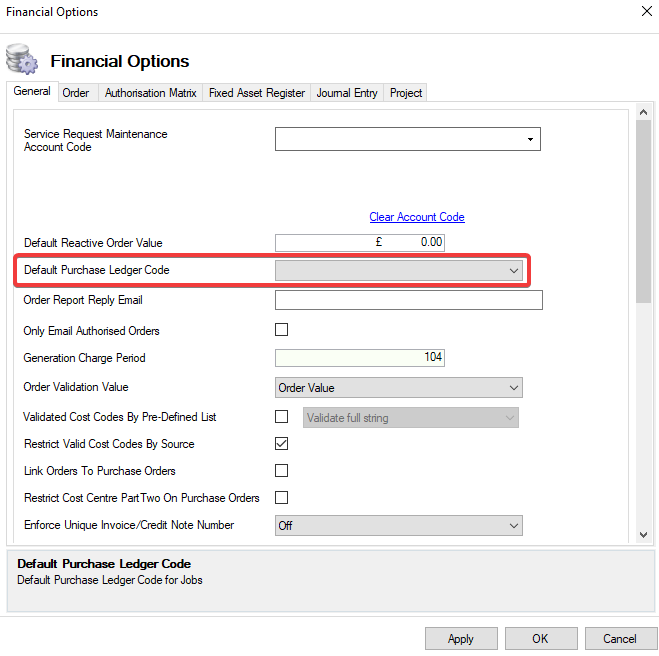Go to the Journal Entry tab
This screenshot has height=656, width=659.
coord(347,93)
